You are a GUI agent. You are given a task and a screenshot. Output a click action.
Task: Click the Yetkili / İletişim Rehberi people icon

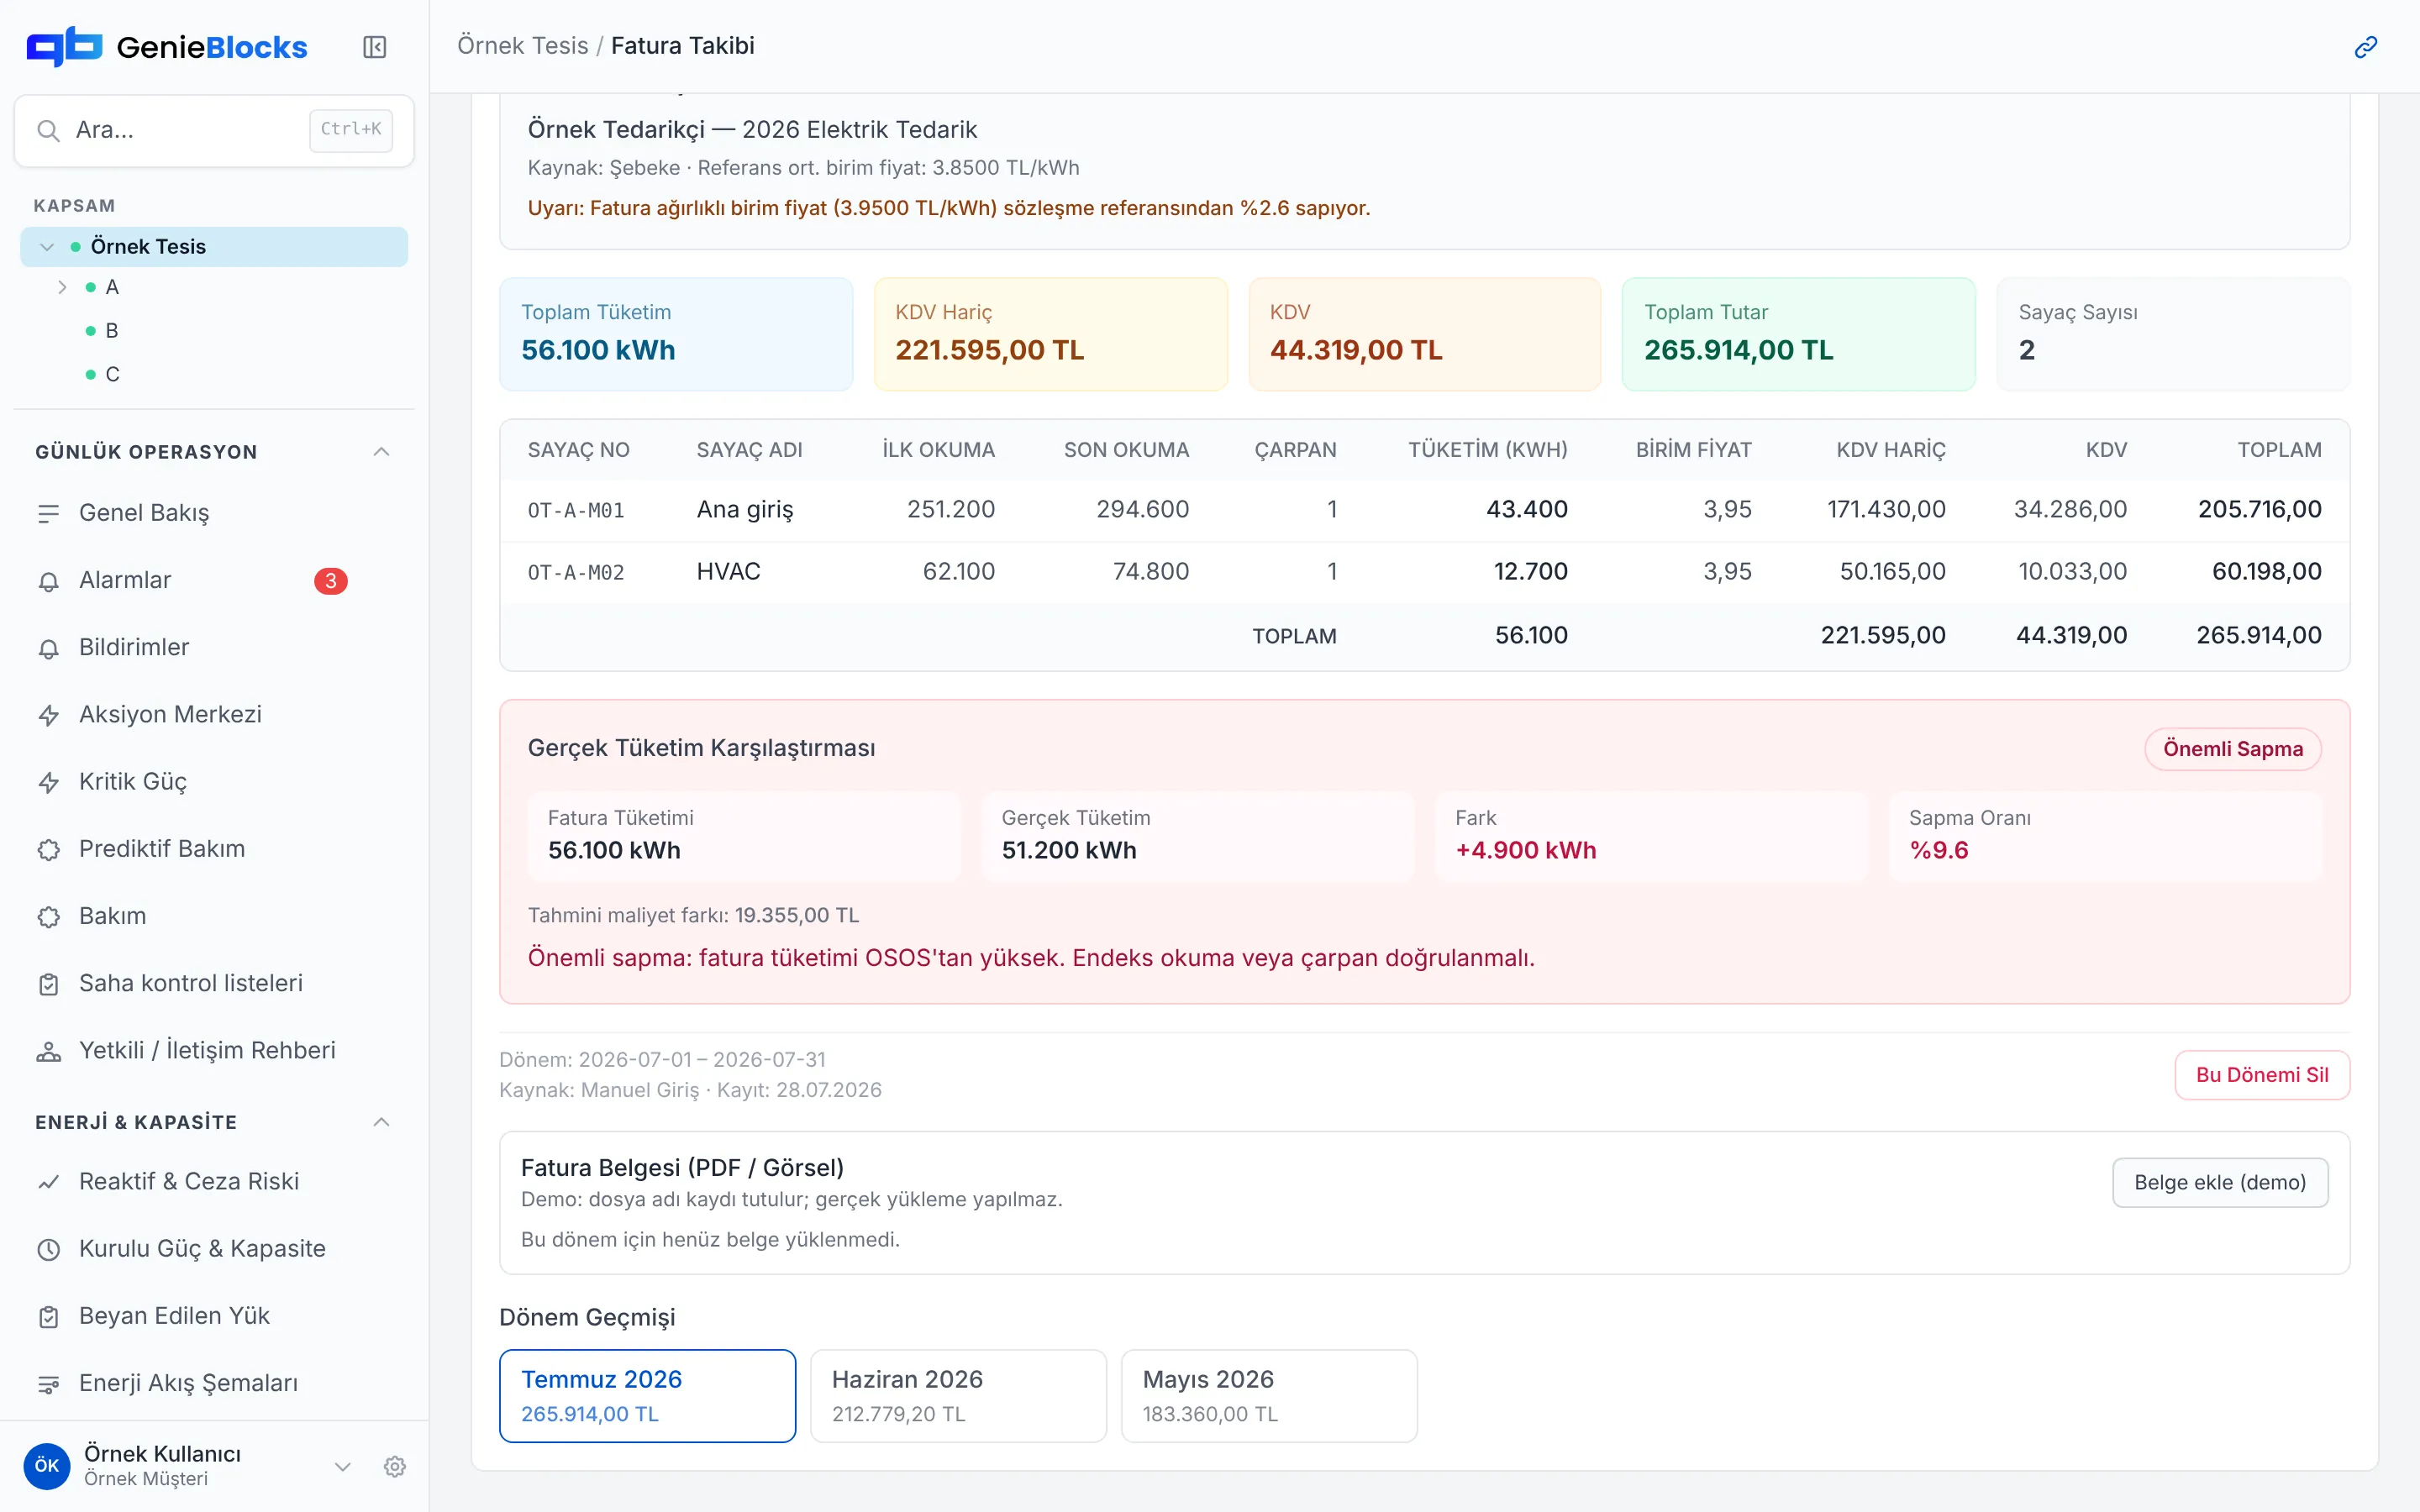click(48, 1051)
